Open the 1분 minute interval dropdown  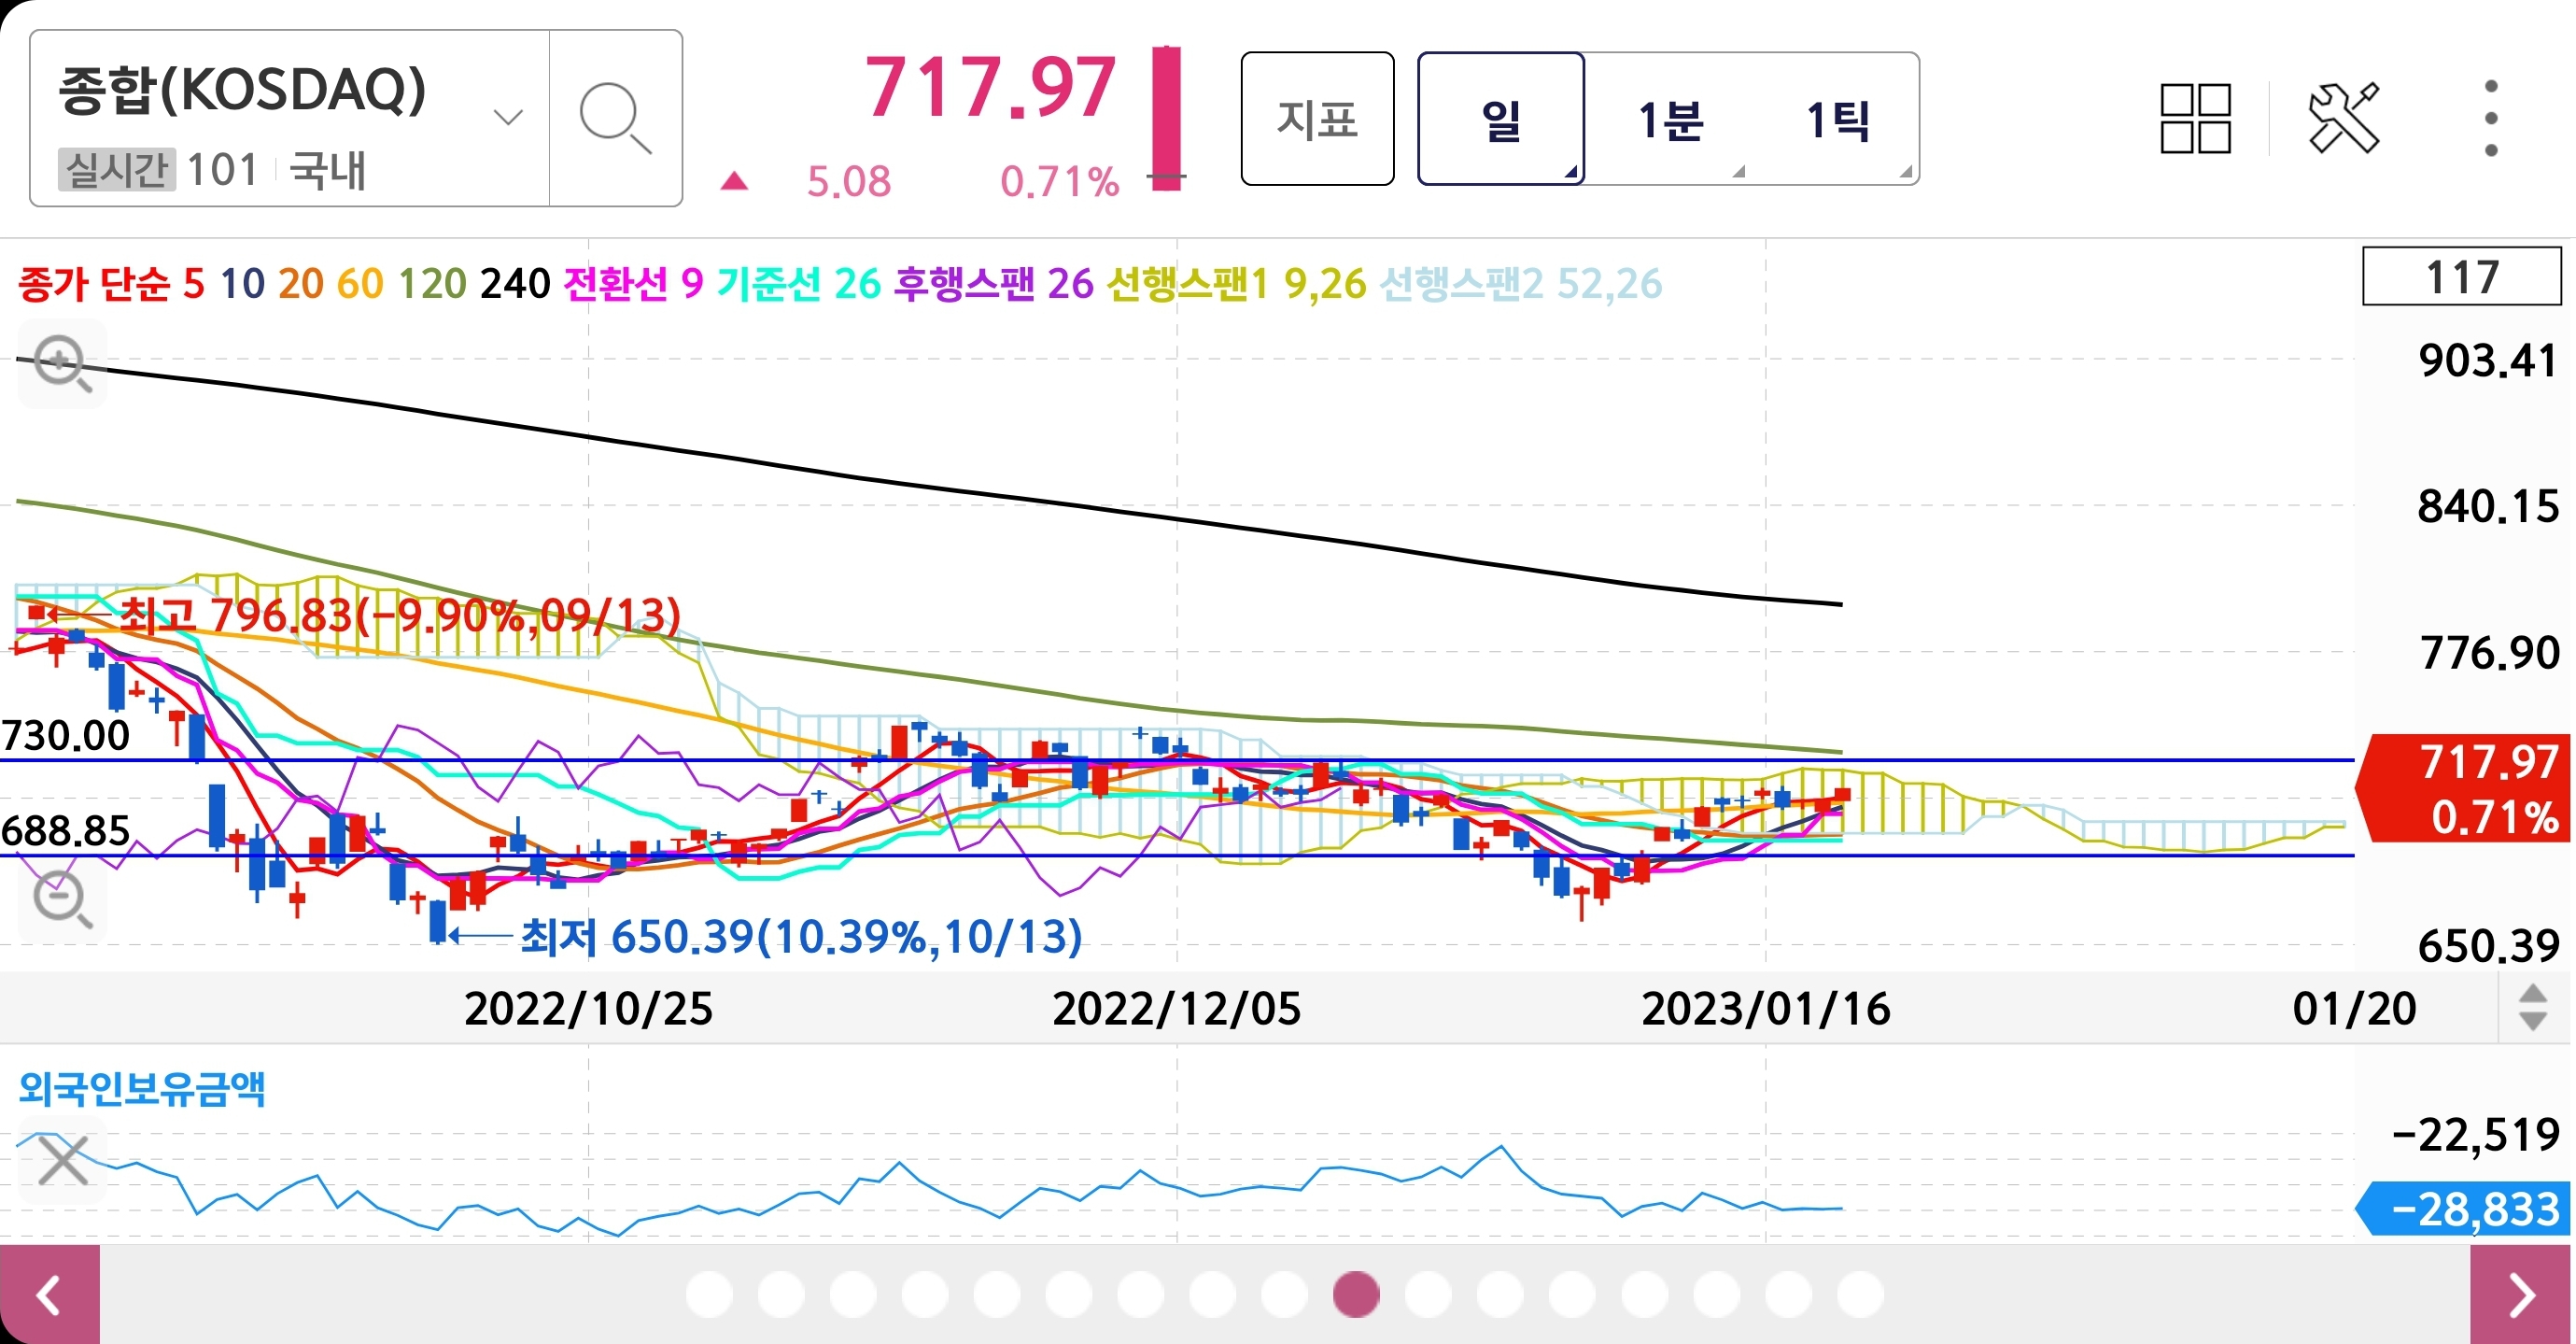(x=1670, y=120)
